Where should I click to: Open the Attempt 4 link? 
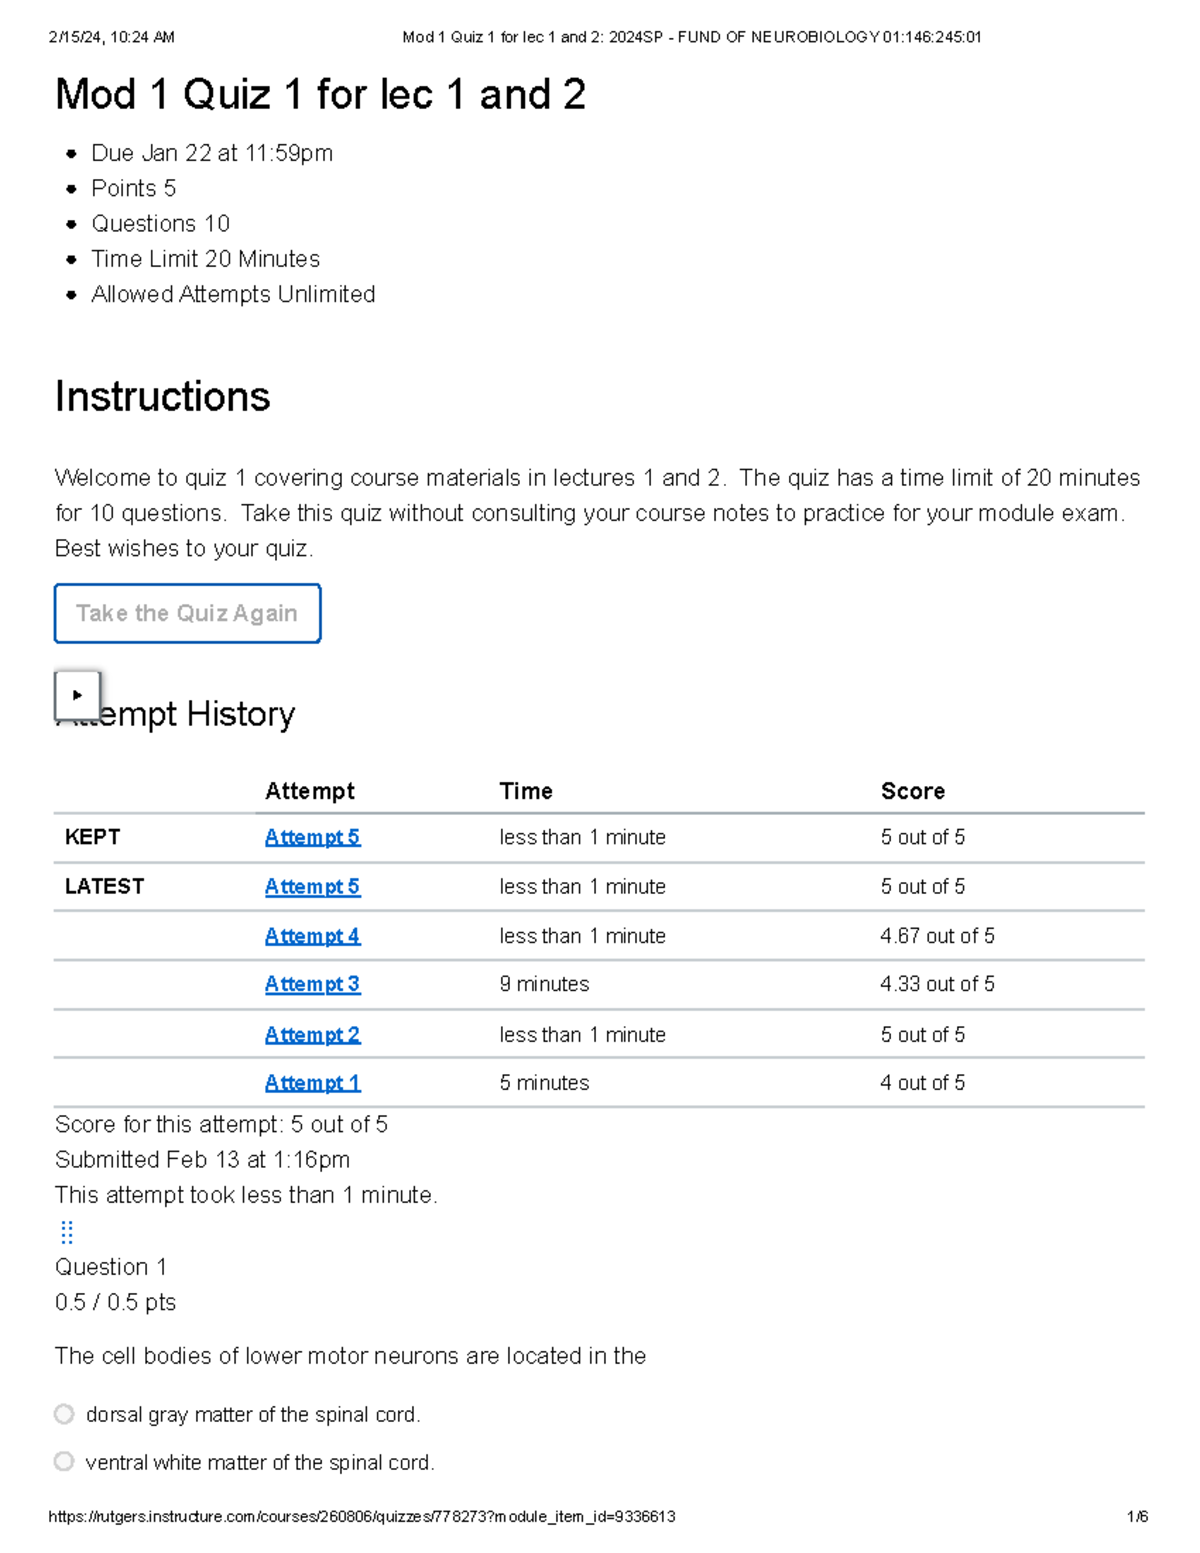(x=312, y=936)
